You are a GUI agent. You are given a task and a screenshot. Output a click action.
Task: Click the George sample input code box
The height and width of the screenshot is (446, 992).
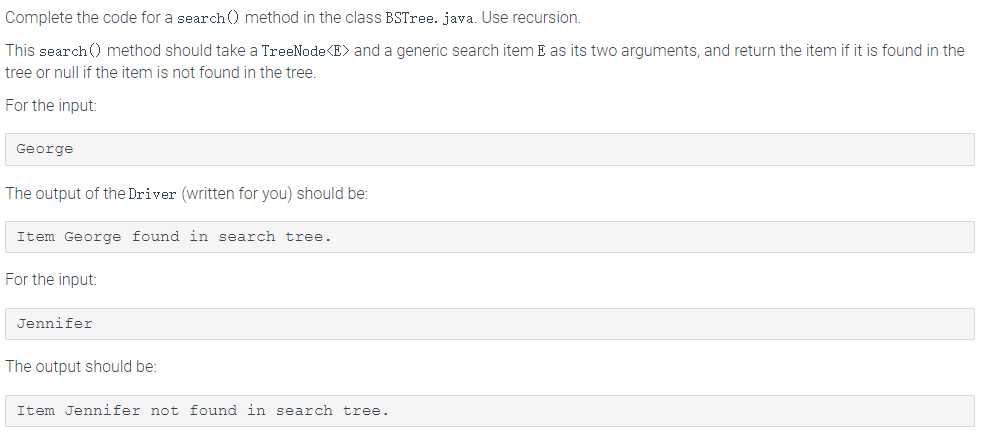490,149
